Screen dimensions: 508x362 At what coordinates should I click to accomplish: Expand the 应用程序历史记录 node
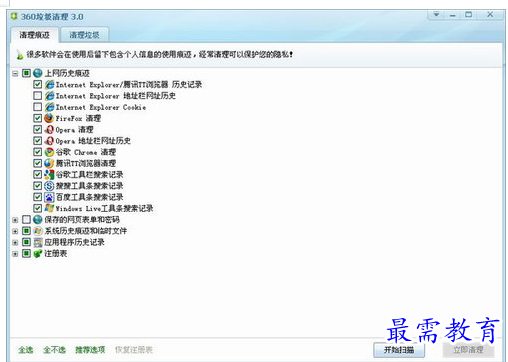tap(15, 242)
